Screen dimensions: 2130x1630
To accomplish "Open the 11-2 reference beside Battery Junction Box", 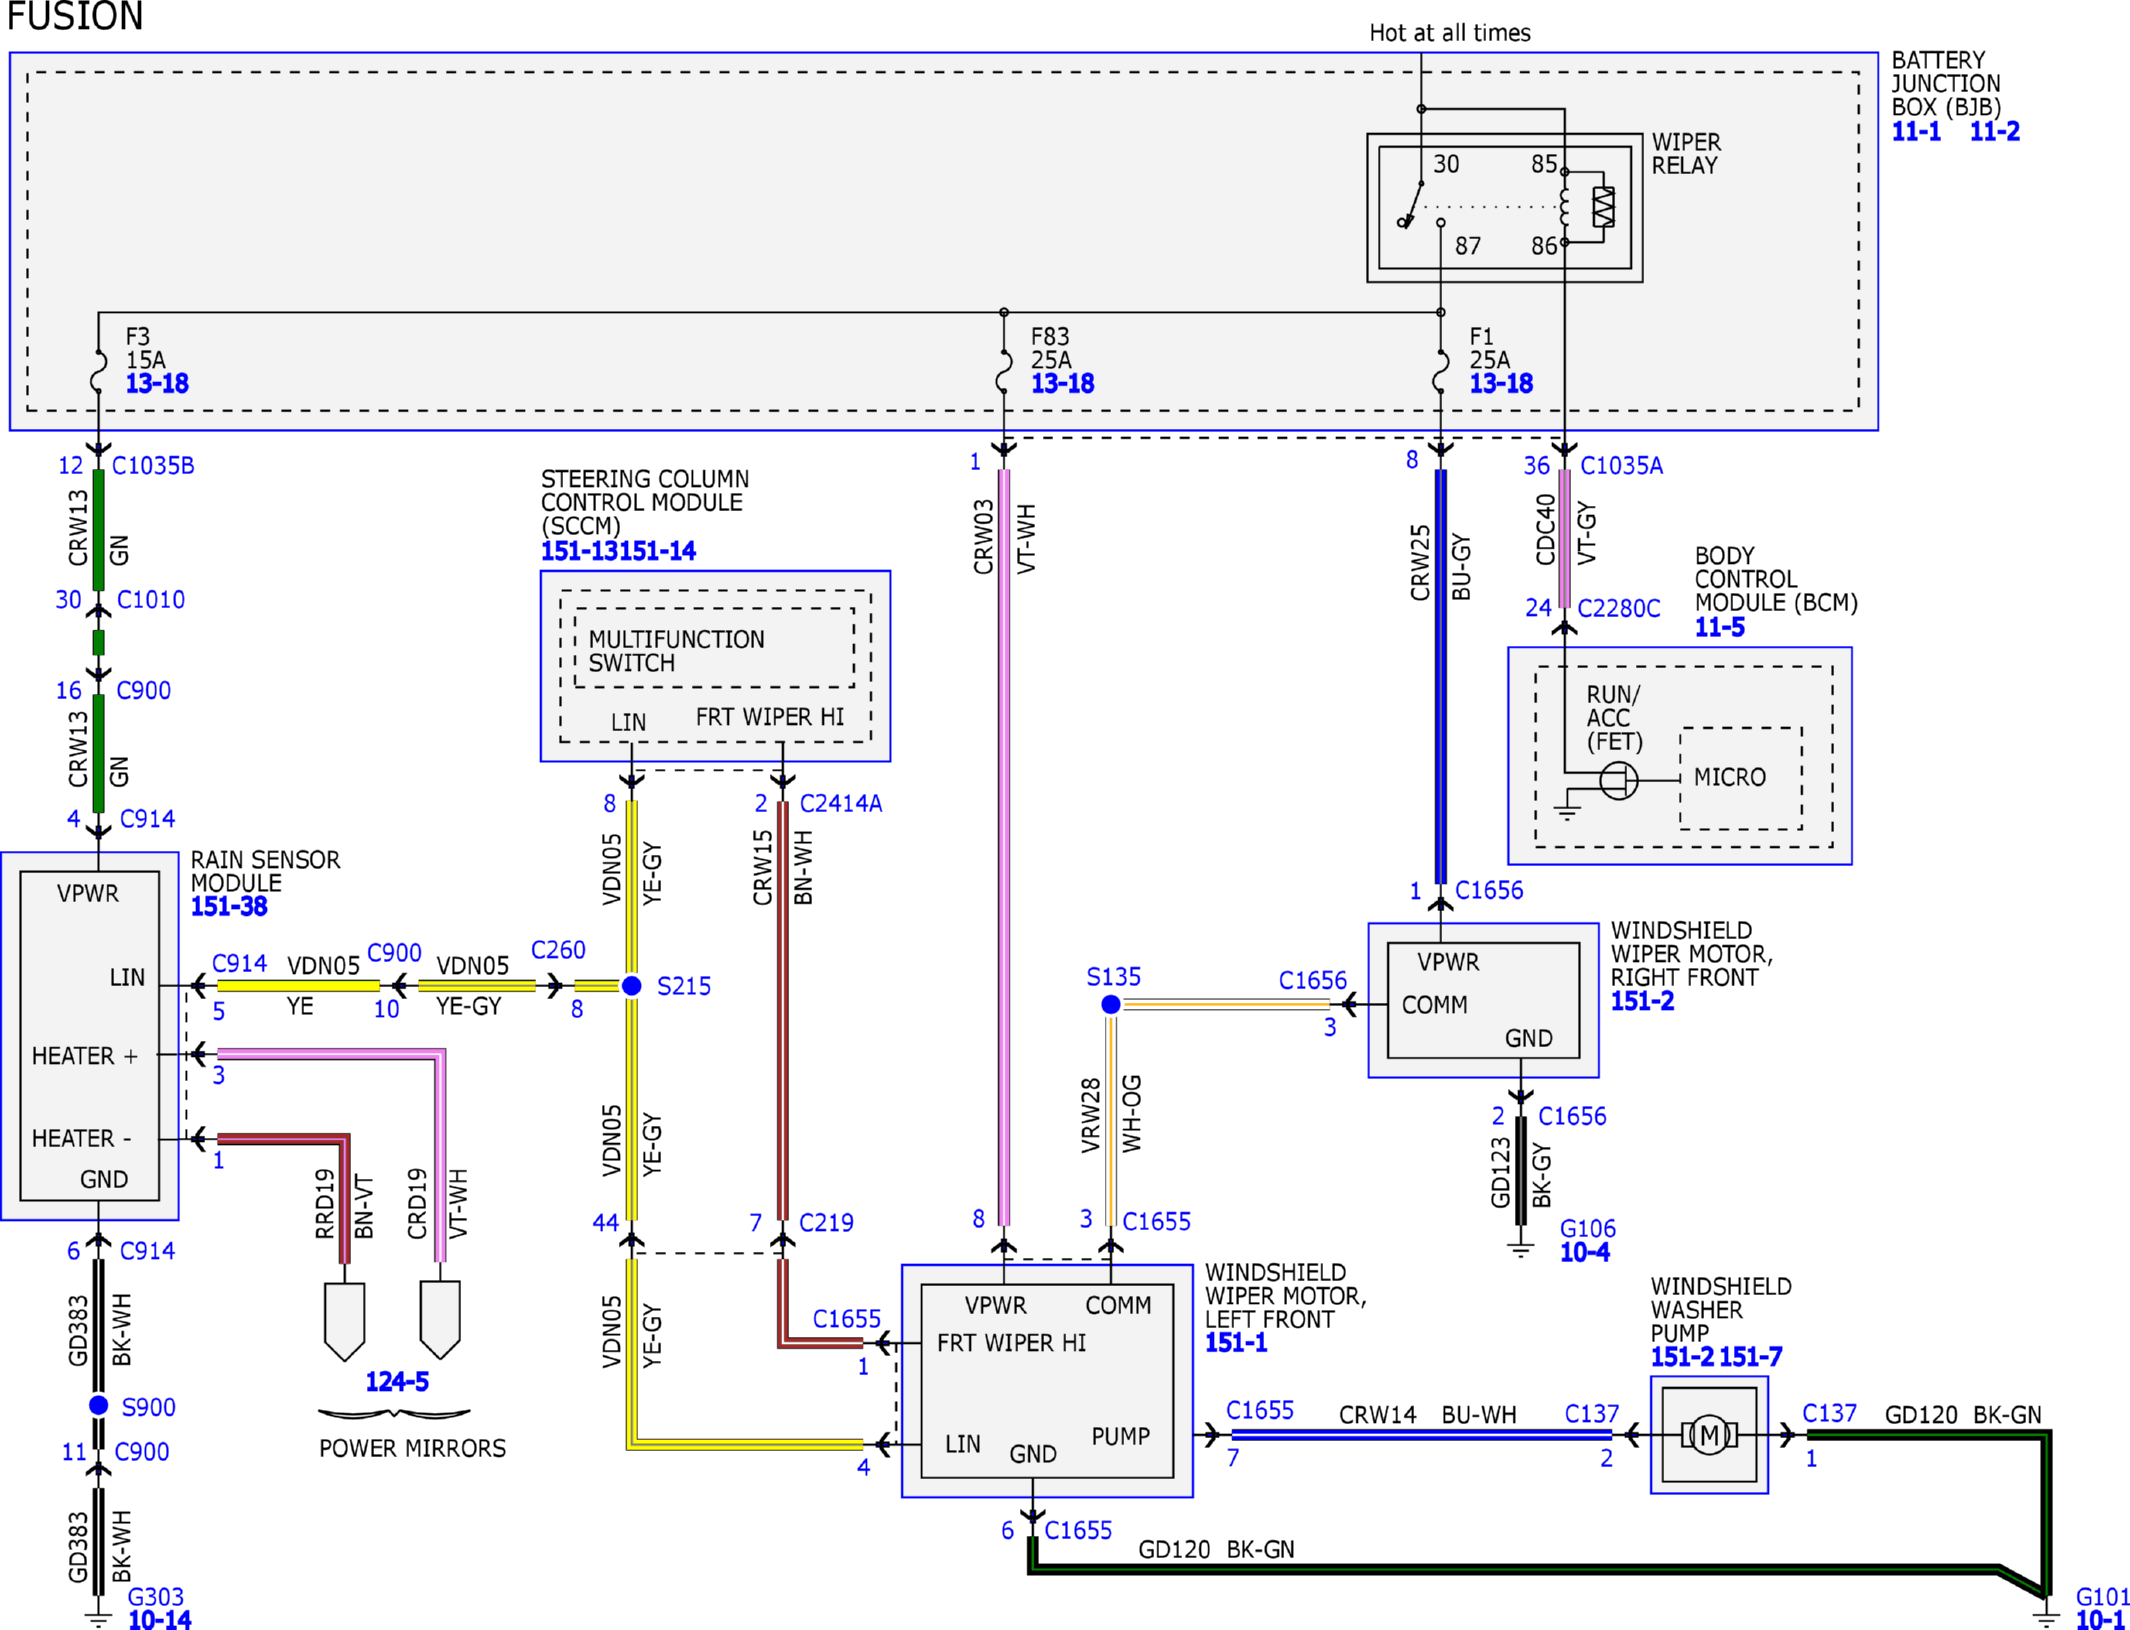I will pos(1994,131).
